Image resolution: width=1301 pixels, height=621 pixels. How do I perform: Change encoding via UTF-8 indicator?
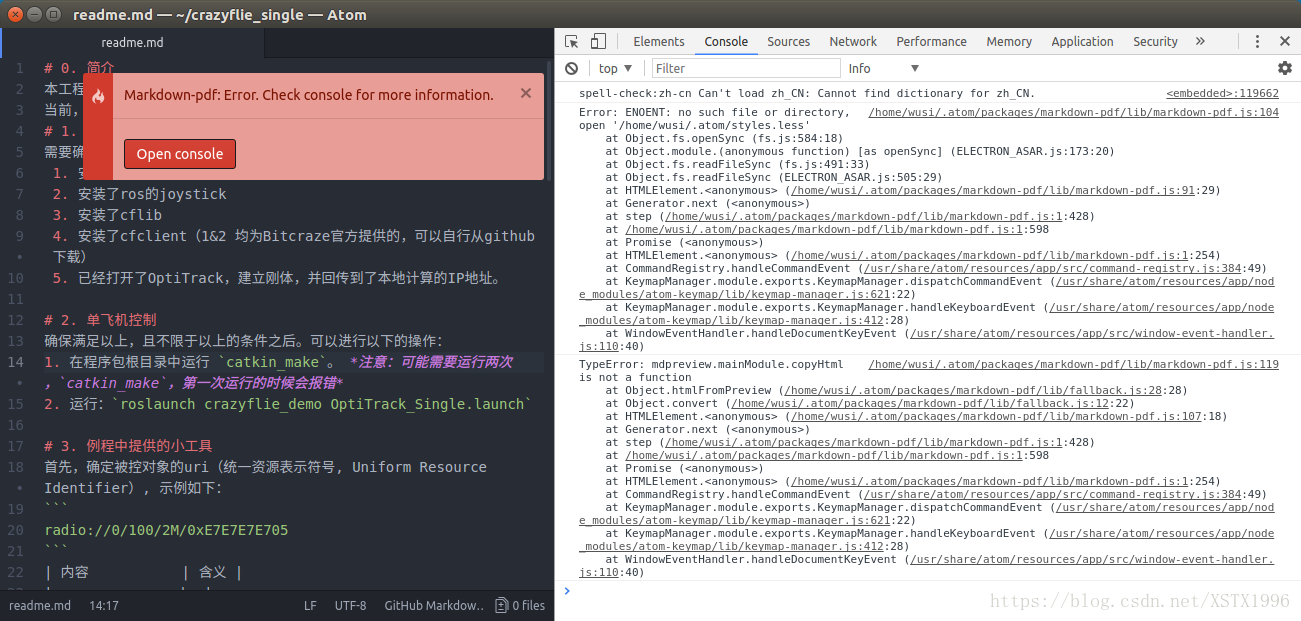pos(350,605)
